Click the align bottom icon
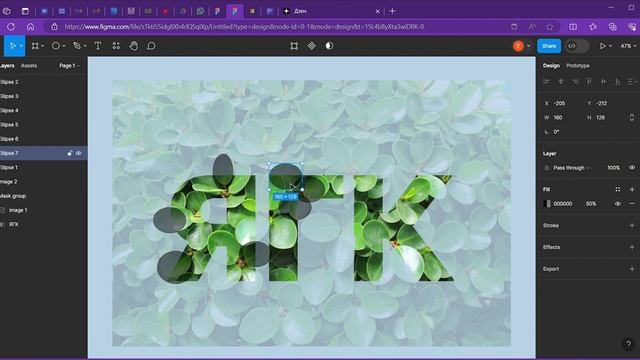 [618, 82]
